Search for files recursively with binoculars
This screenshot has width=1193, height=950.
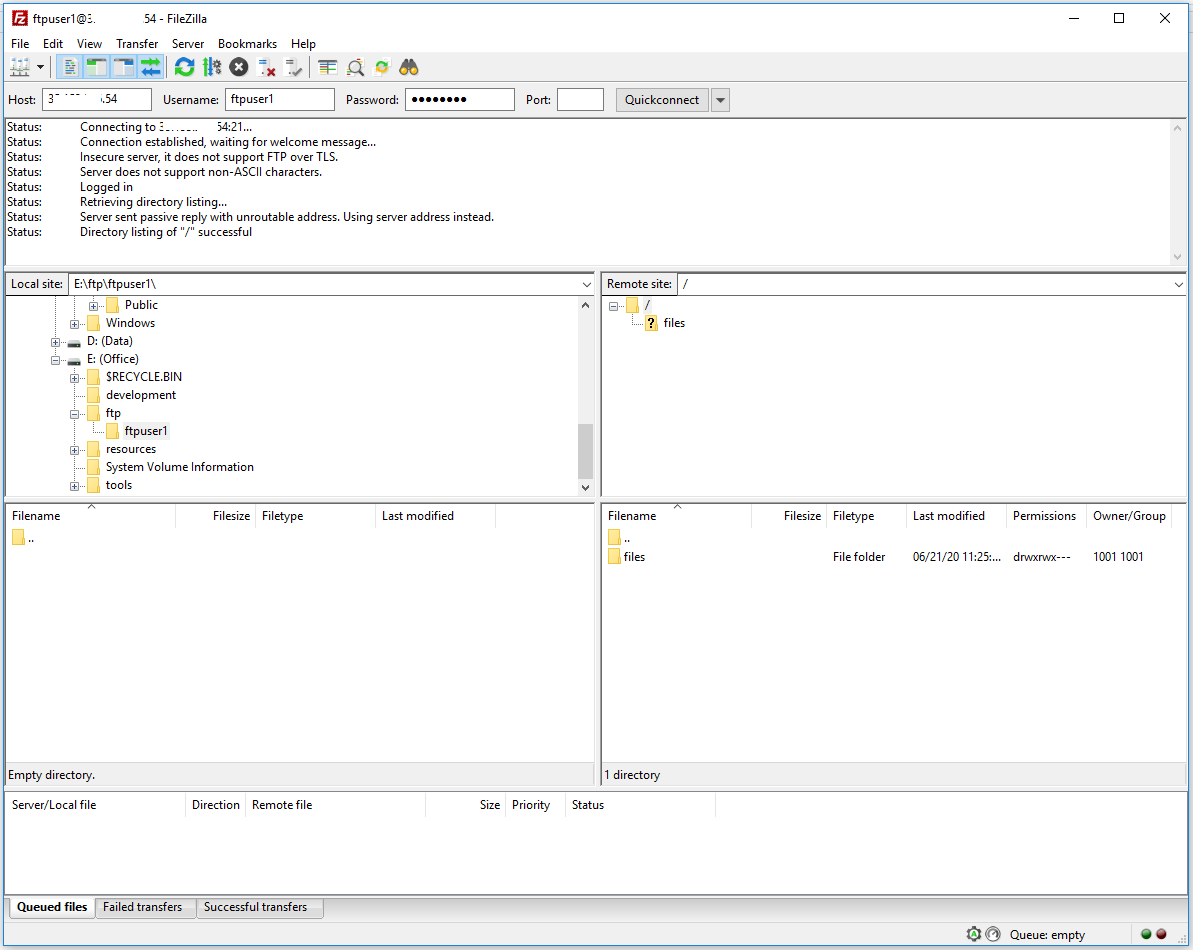point(409,68)
